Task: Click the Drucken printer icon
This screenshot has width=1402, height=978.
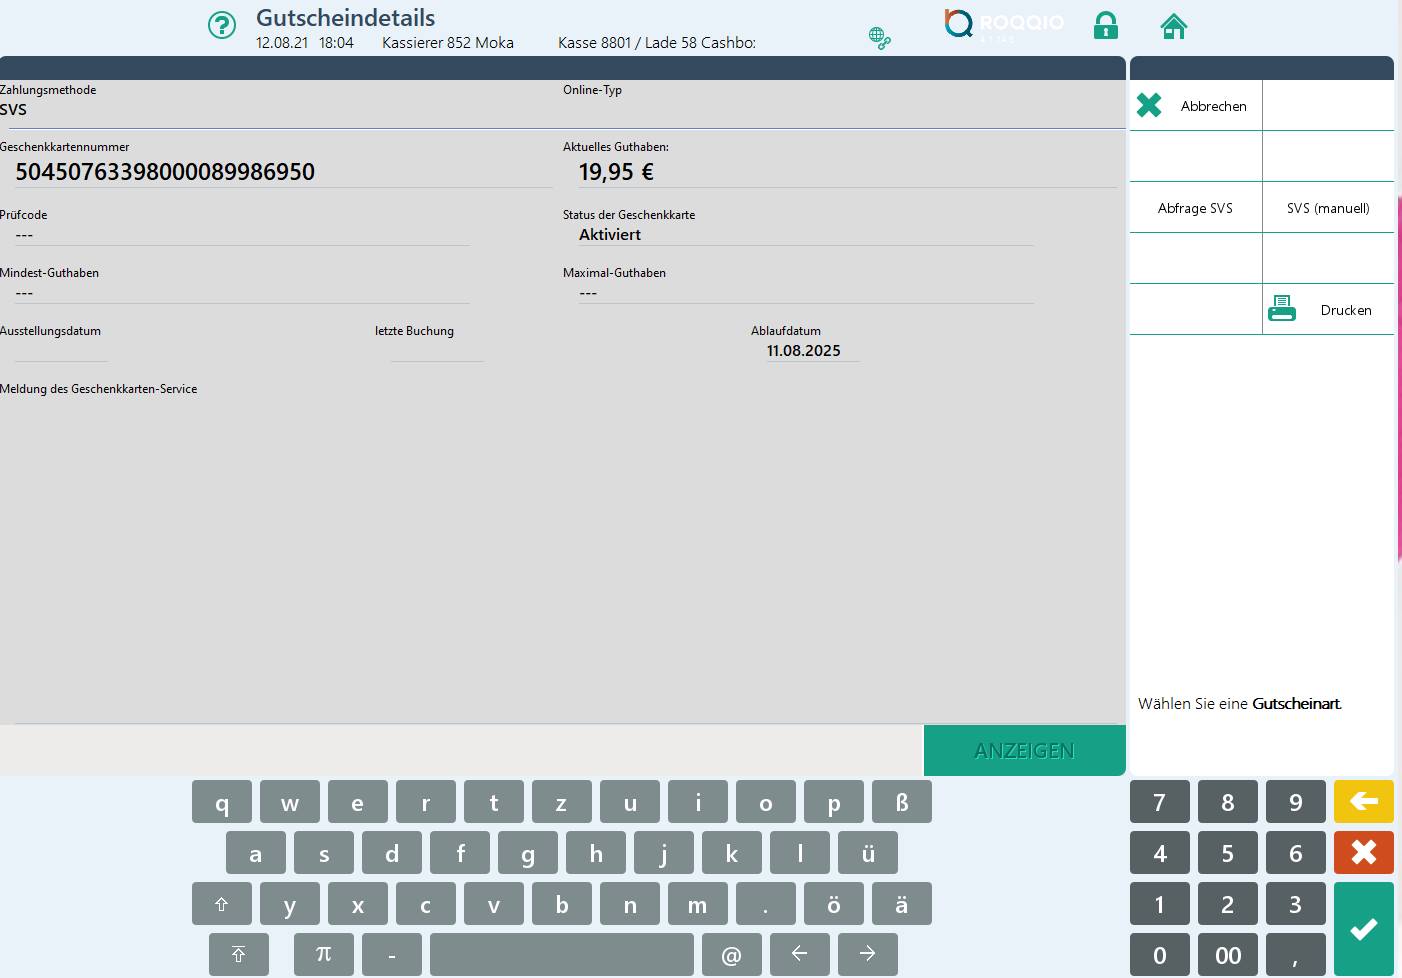Action: [x=1282, y=309]
